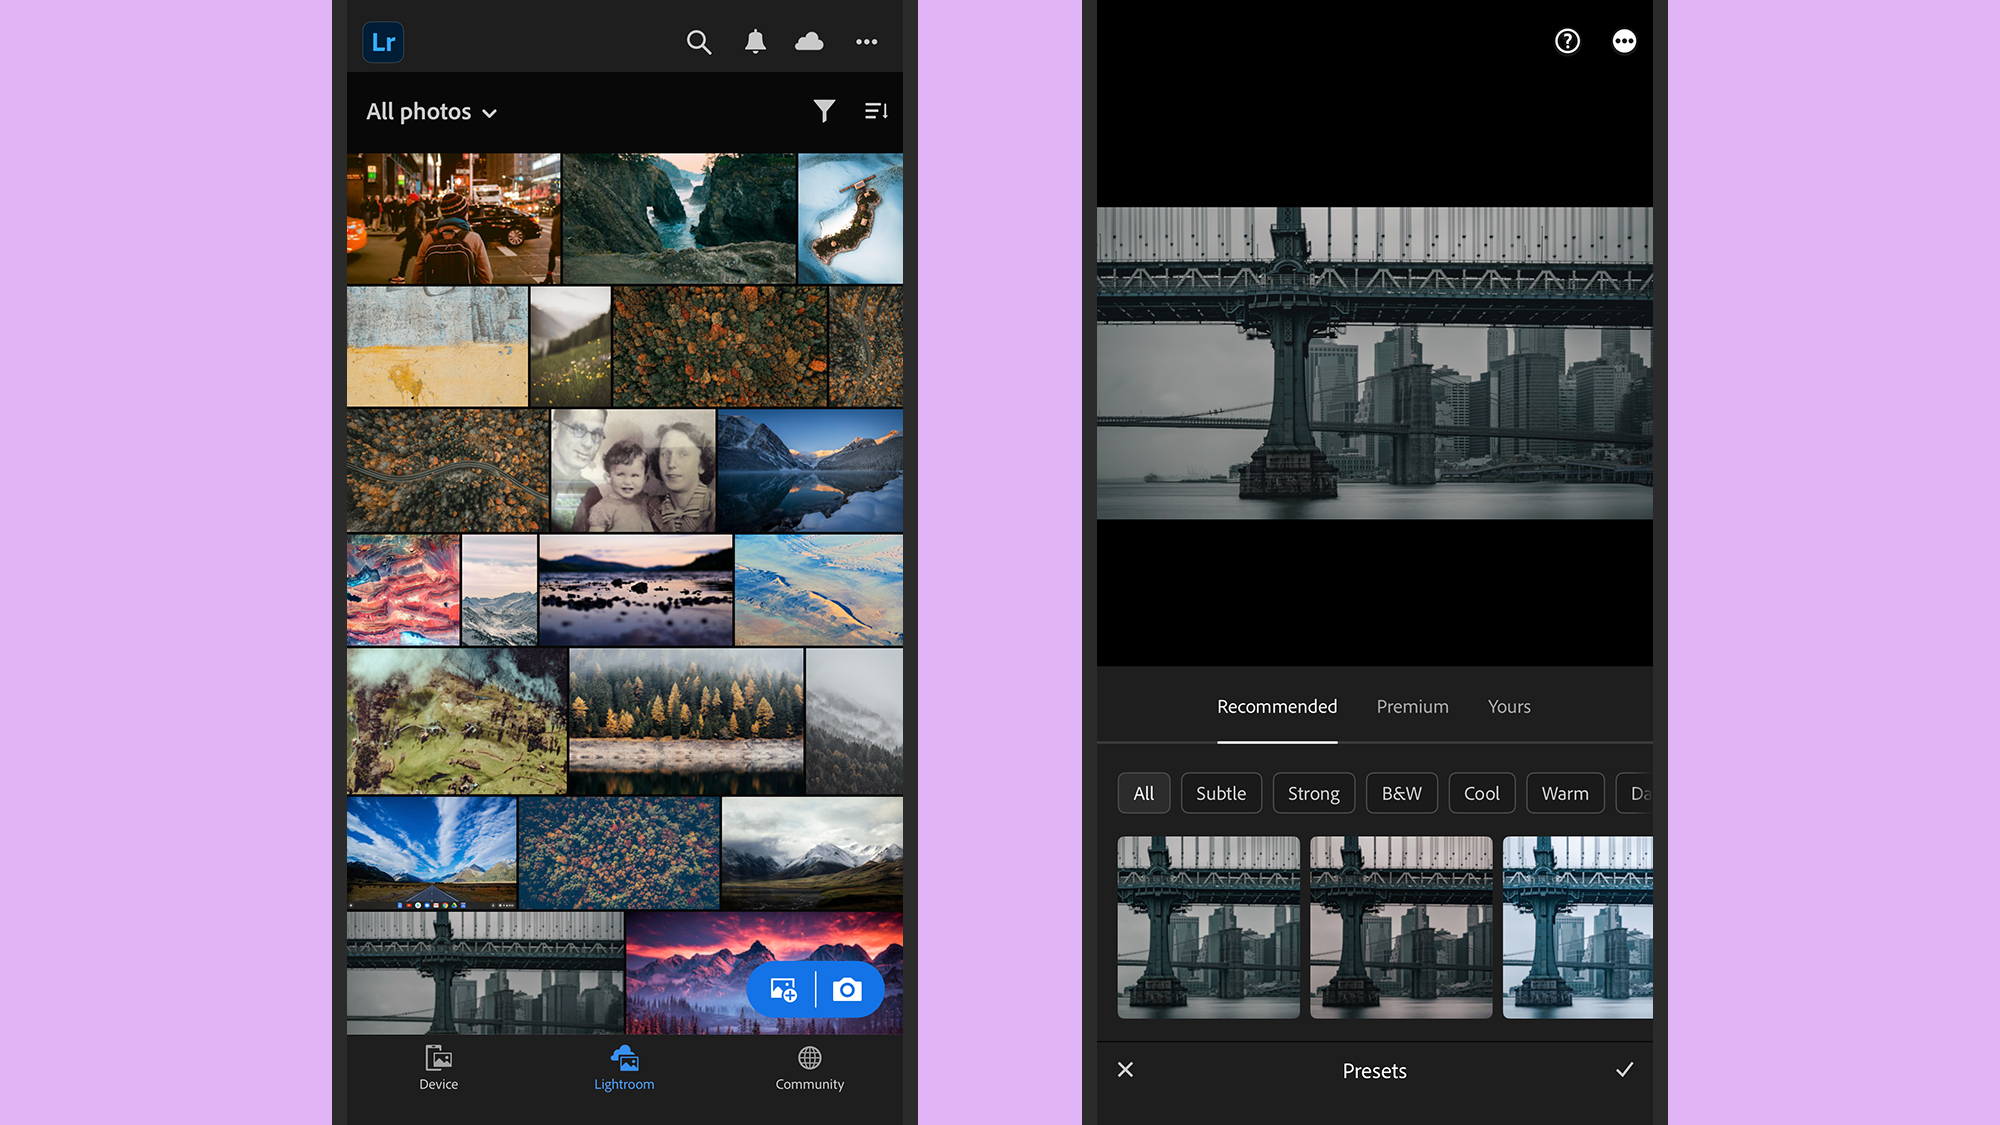The height and width of the screenshot is (1125, 2000).
Task: Click the sort/grid view icon
Action: (876, 110)
